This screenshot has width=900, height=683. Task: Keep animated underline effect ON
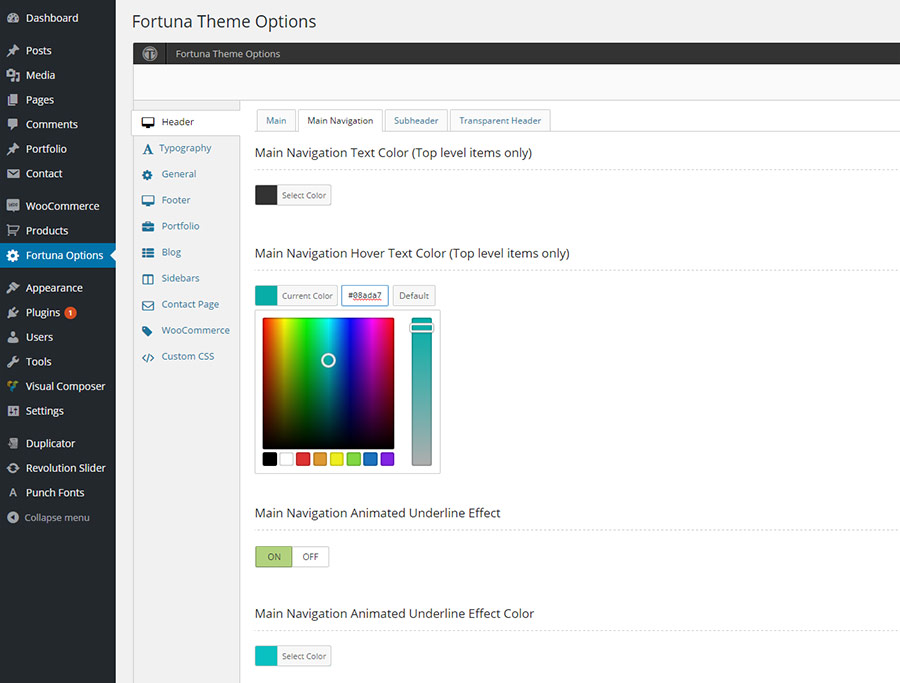pos(273,557)
